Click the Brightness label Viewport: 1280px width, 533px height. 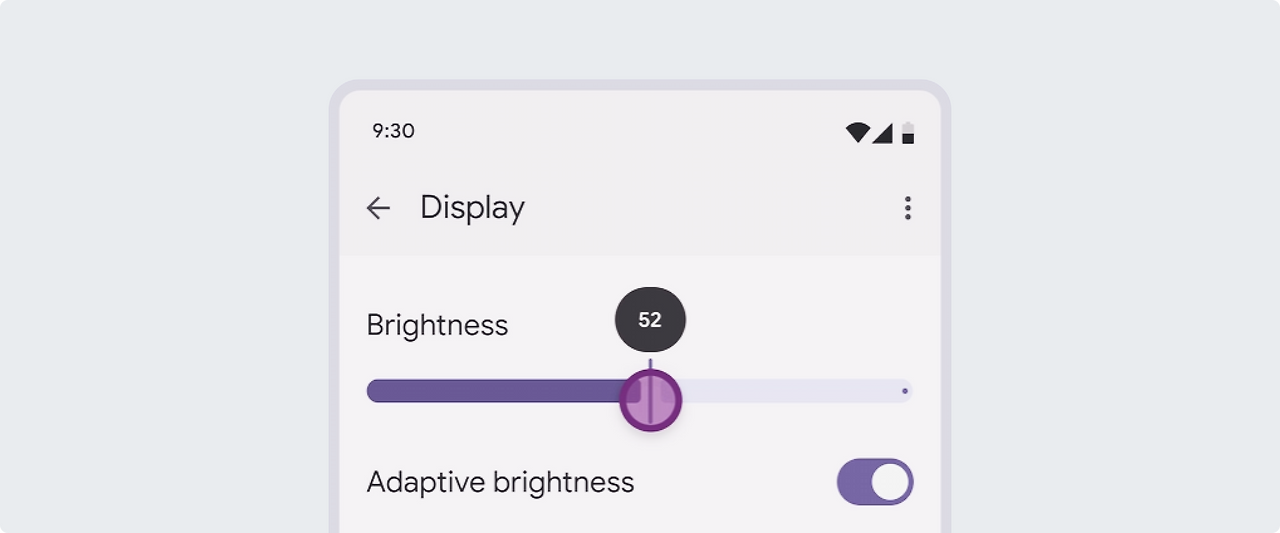pos(437,325)
